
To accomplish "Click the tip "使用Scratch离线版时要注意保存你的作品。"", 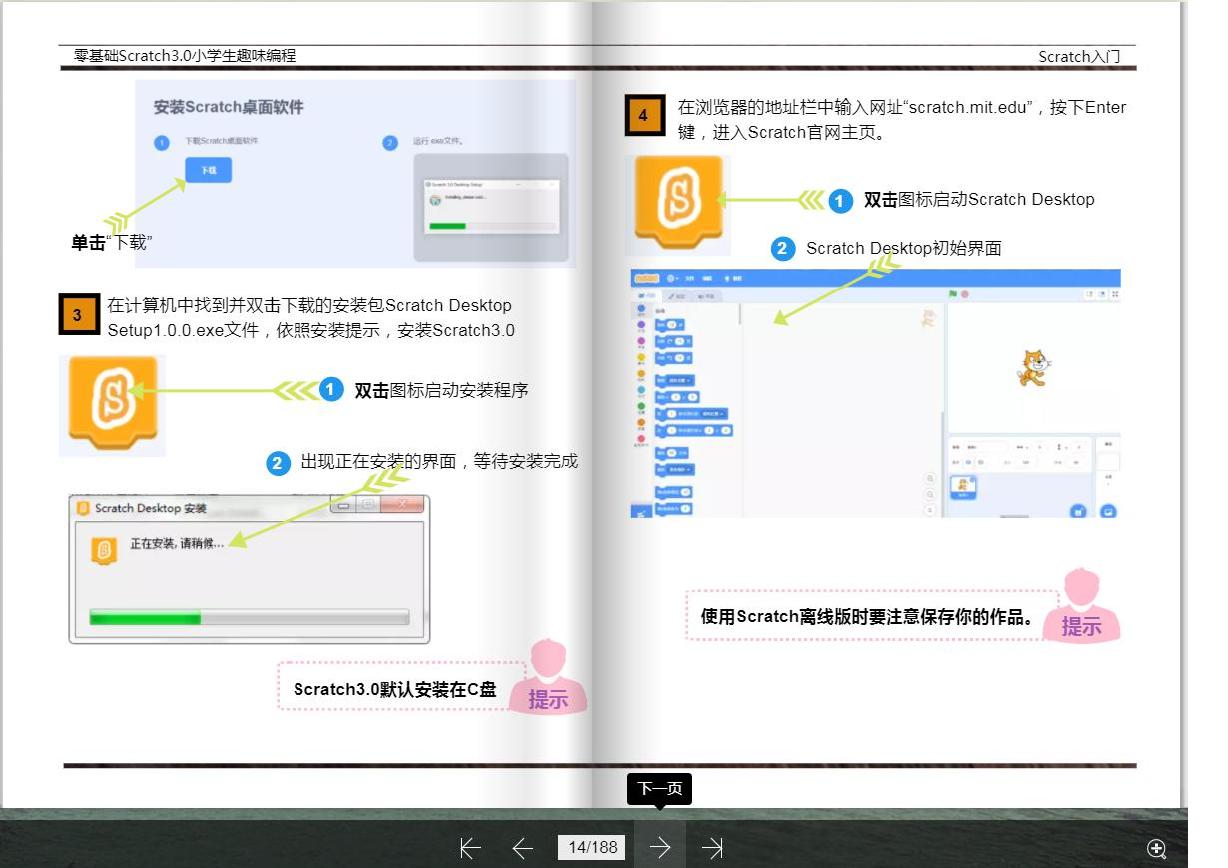I will (868, 616).
